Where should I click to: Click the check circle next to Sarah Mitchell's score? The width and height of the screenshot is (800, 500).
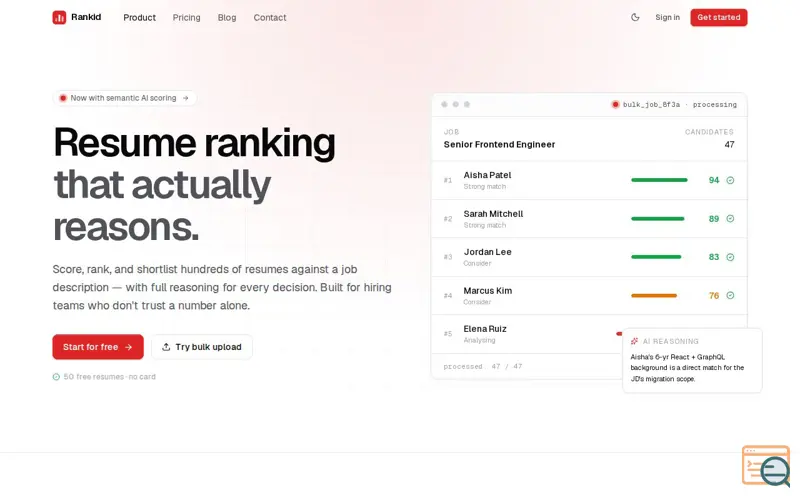tap(730, 218)
